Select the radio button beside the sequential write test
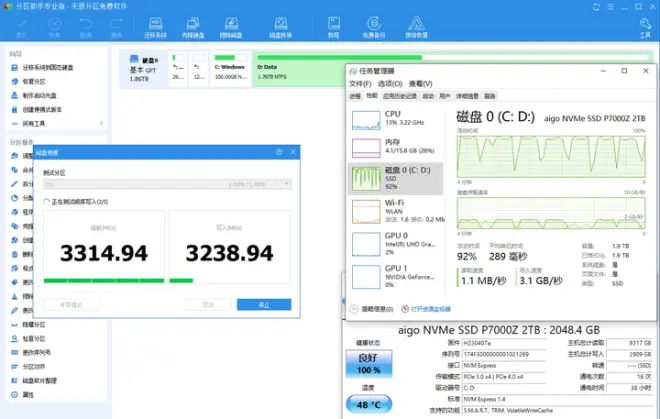 pyautogui.click(x=46, y=202)
